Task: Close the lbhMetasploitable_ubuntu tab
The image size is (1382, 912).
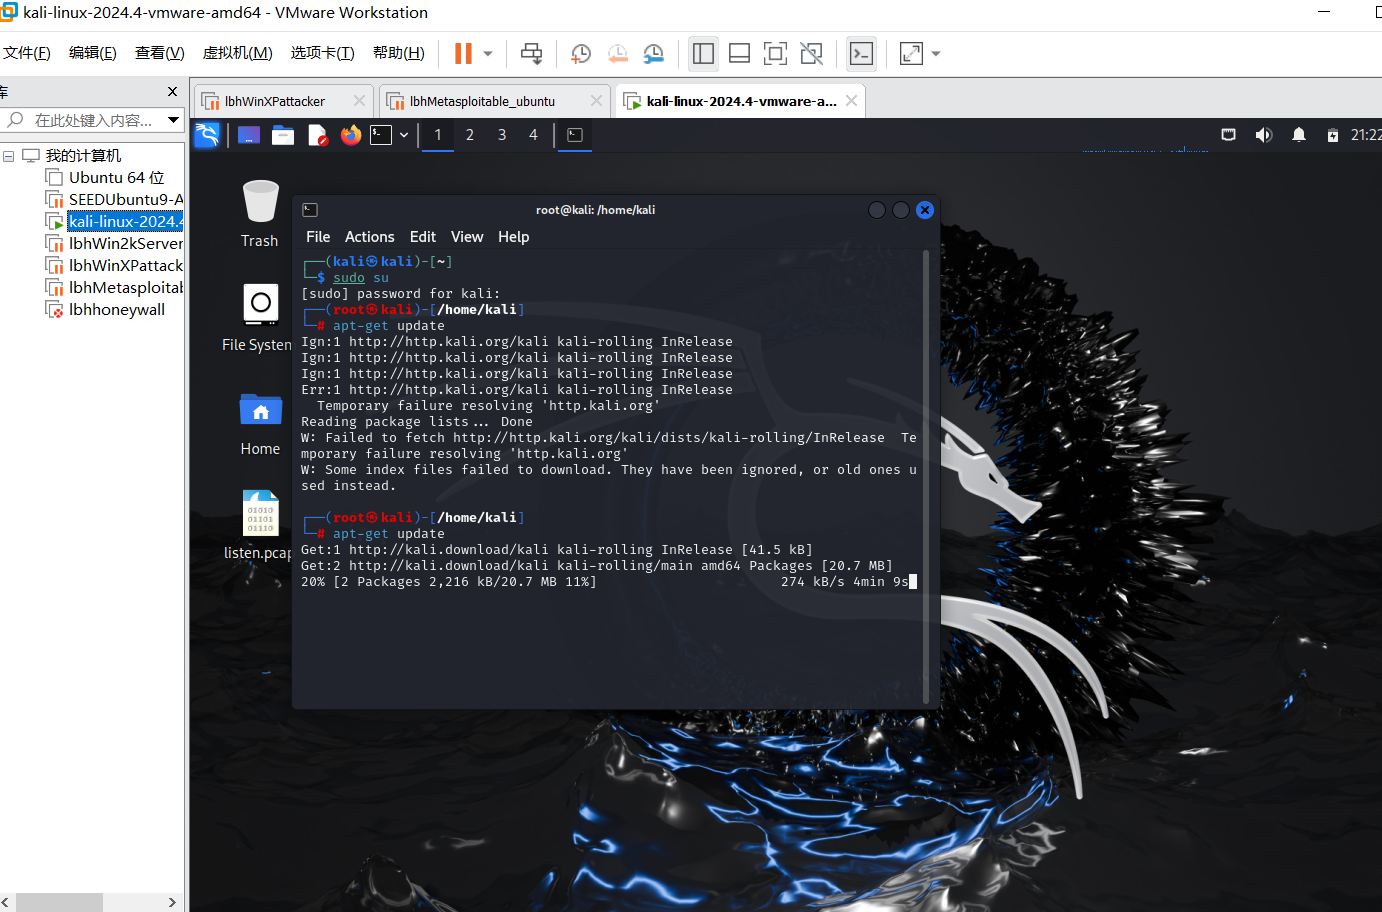Action: pyautogui.click(x=596, y=101)
